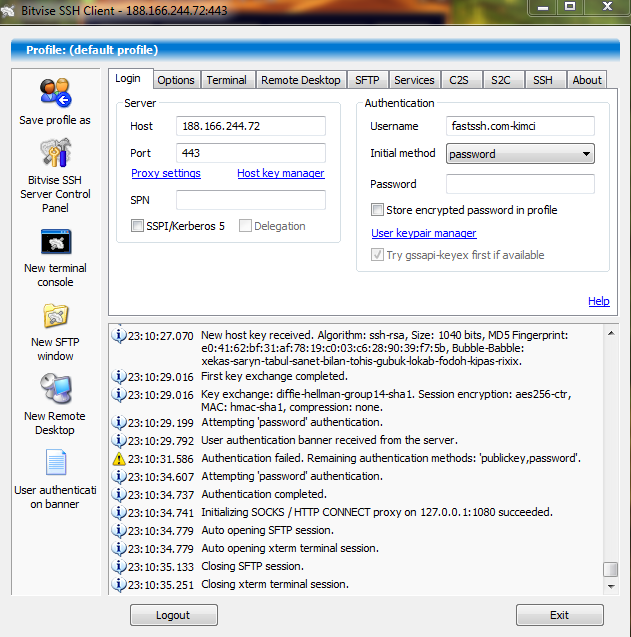Click info icon for New host key received
Screen dimensions: 631x637
[x=119, y=336]
